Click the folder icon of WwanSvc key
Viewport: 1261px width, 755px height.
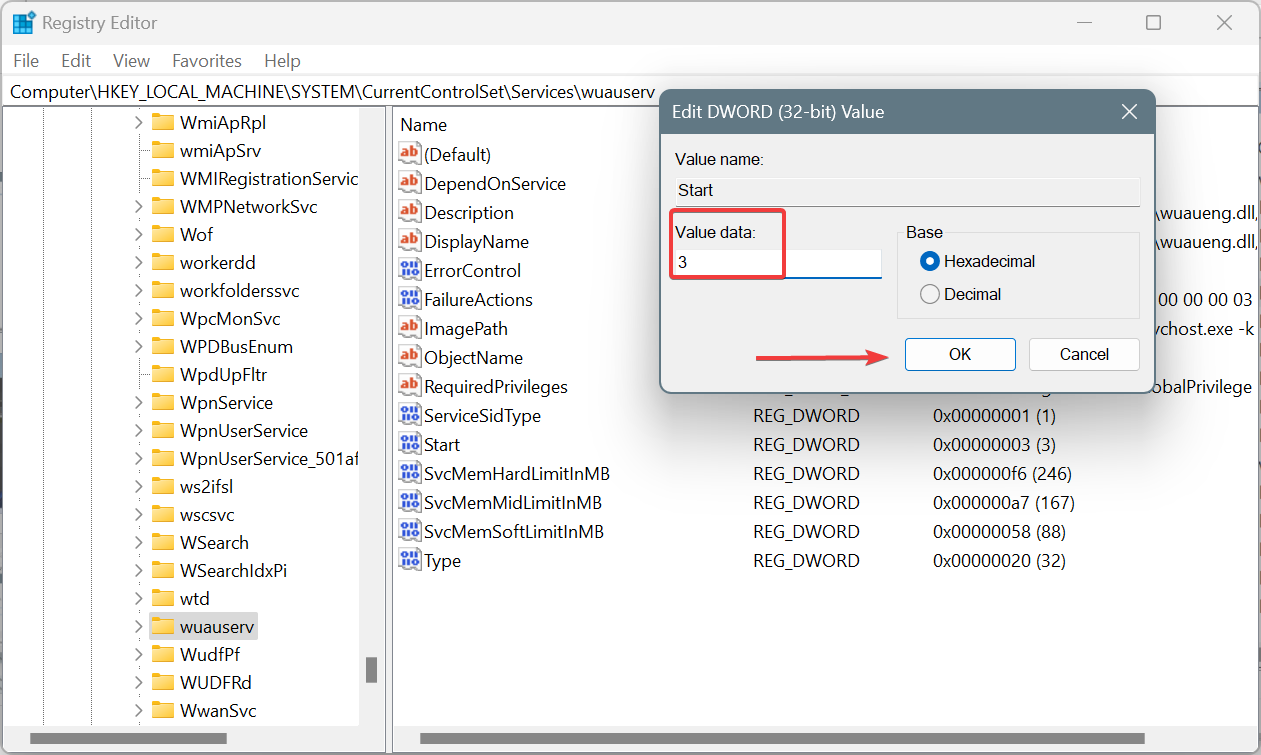(x=163, y=711)
